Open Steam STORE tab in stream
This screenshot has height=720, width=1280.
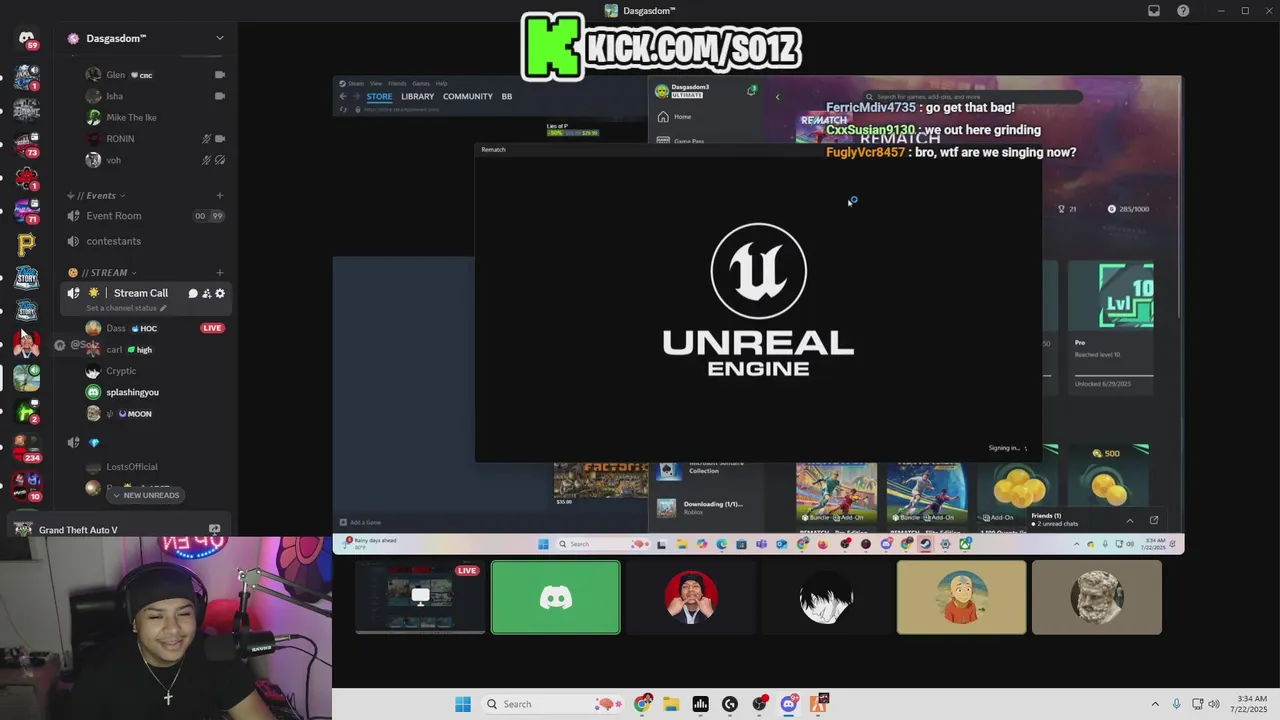(379, 97)
